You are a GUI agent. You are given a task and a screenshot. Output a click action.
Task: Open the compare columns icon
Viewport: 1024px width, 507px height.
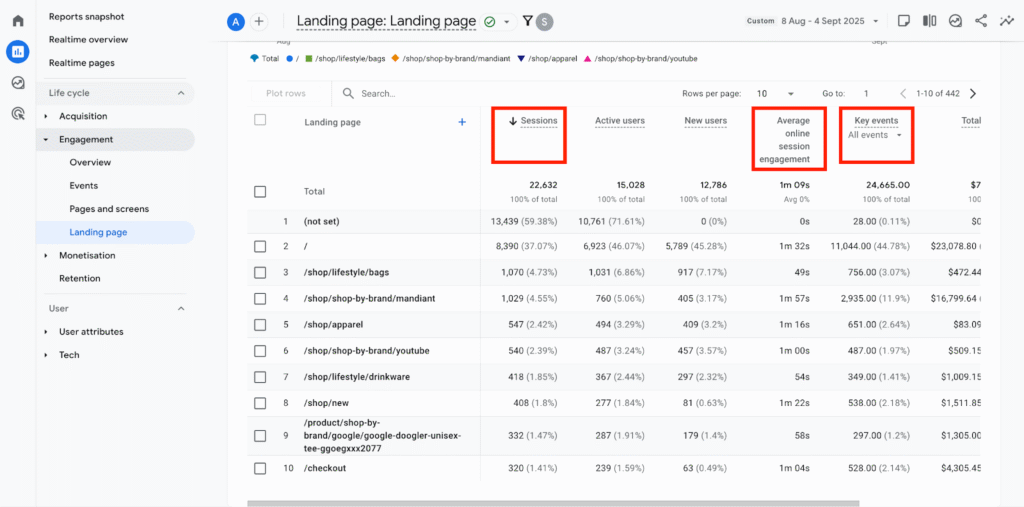tap(929, 21)
